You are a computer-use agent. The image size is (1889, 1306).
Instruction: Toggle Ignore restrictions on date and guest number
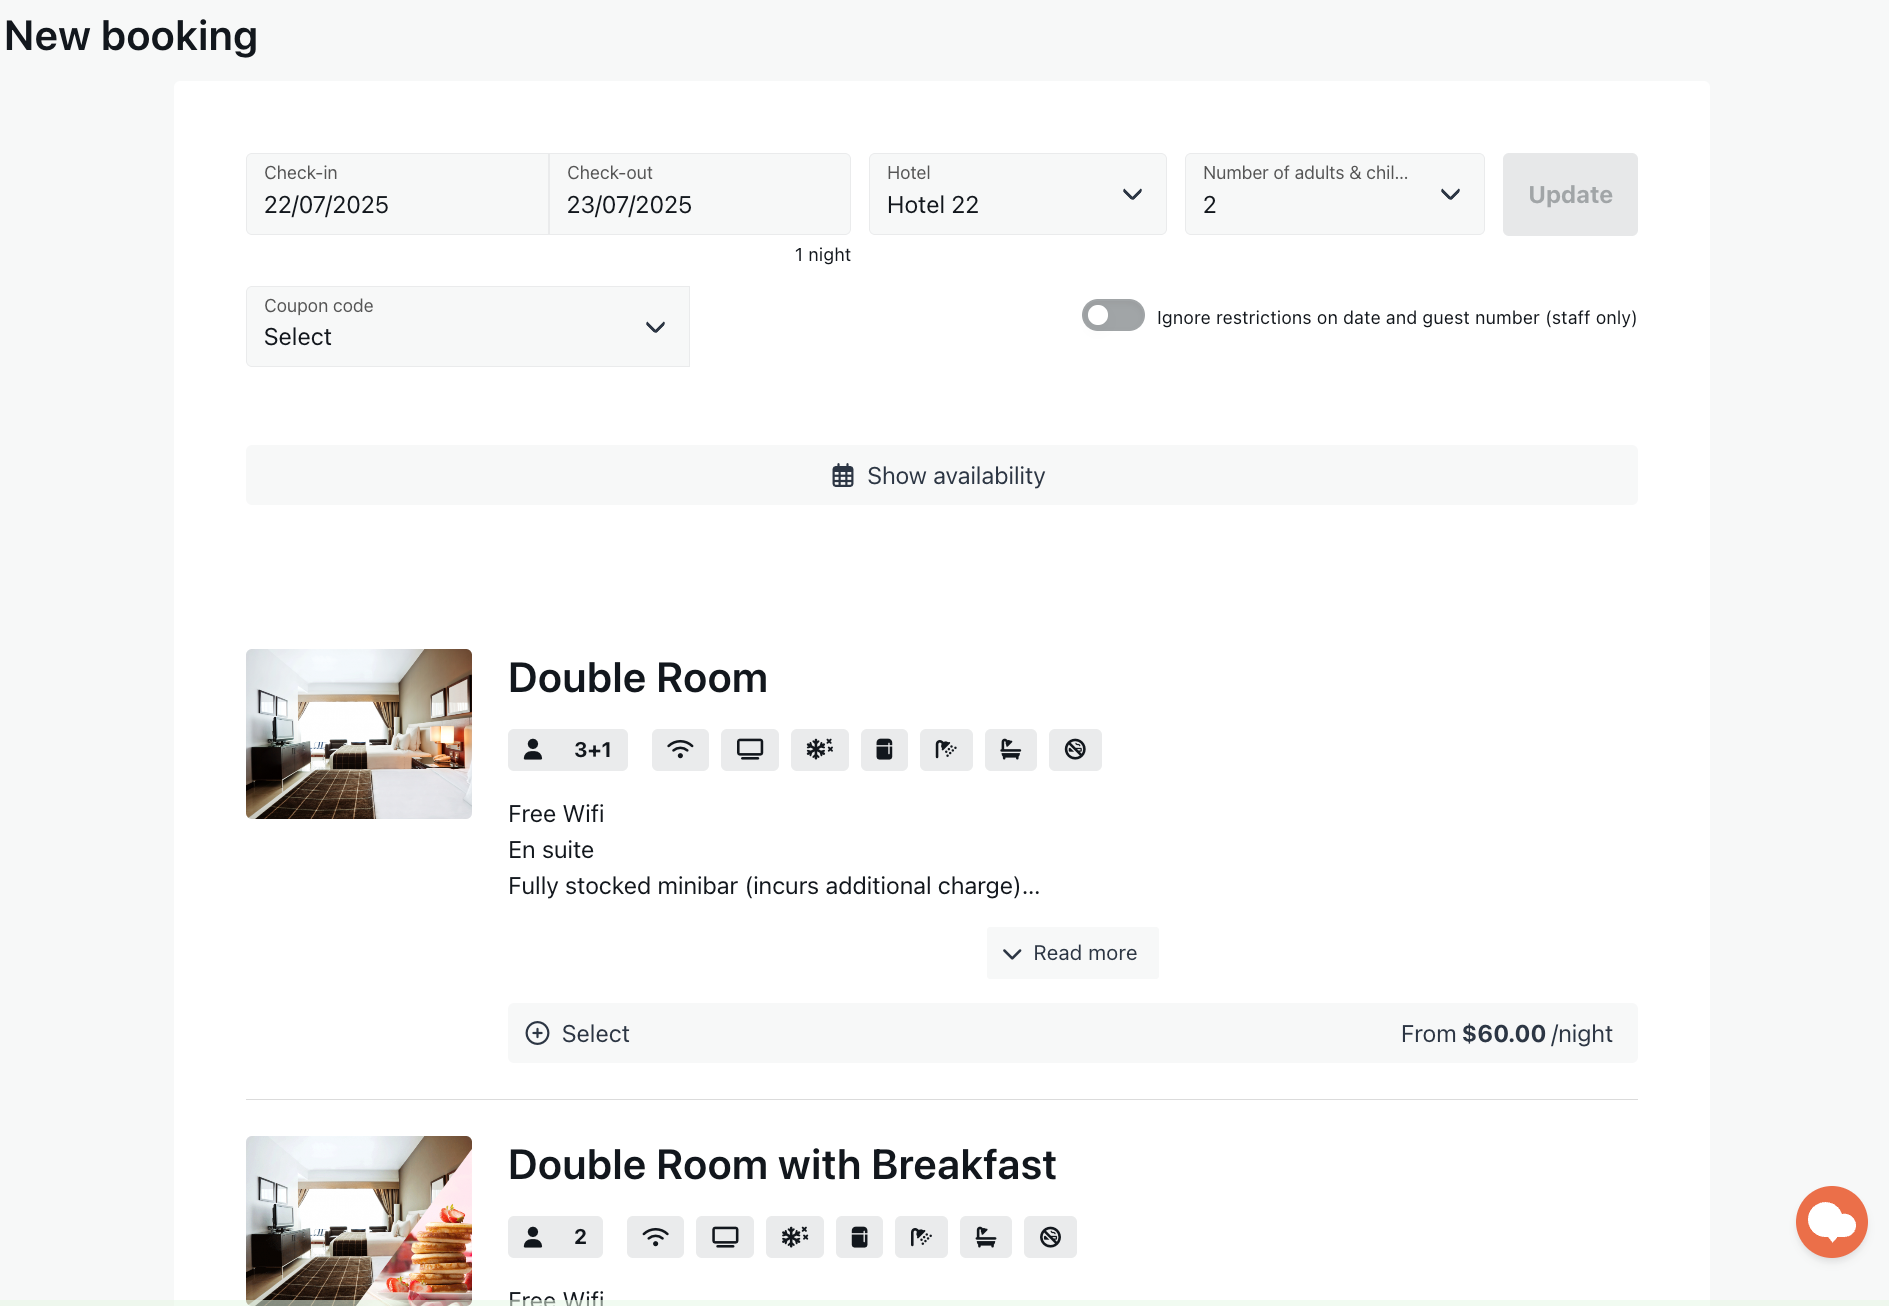coord(1113,316)
